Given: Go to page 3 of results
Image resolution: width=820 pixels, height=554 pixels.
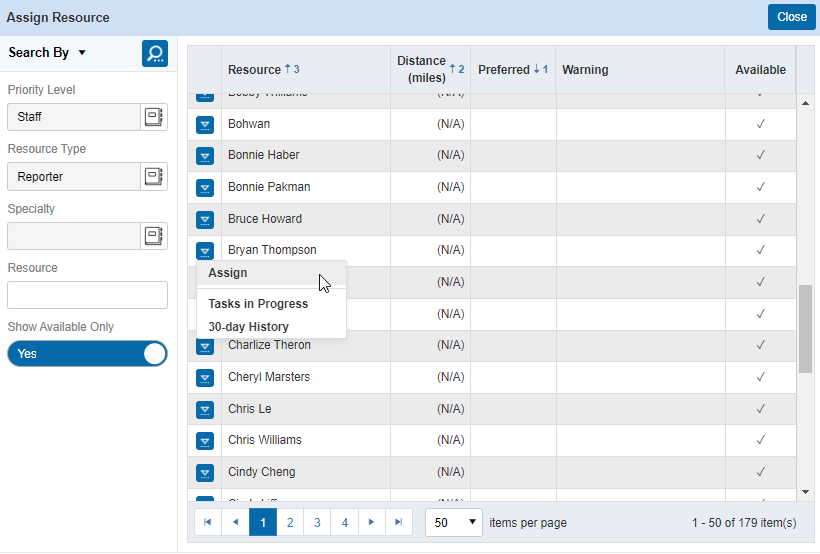Looking at the screenshot, I should point(317,522).
